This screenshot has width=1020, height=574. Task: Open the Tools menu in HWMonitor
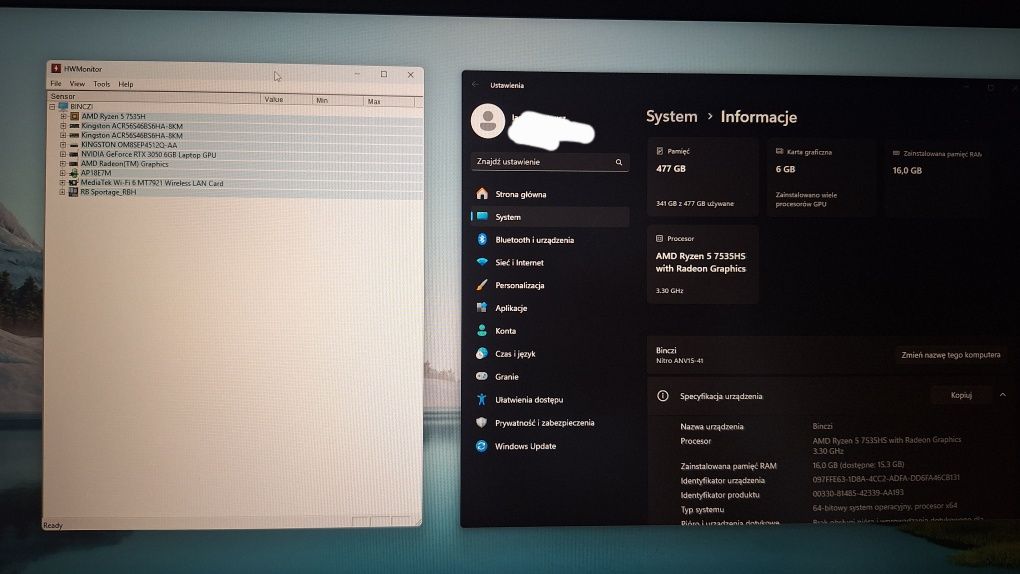tap(101, 84)
